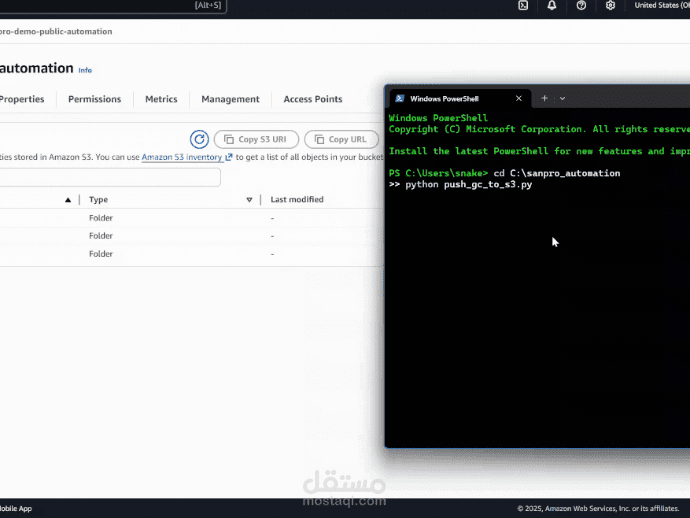Sort by Type using descending arrow
Viewport: 690px width, 518px height.
pos(249,200)
